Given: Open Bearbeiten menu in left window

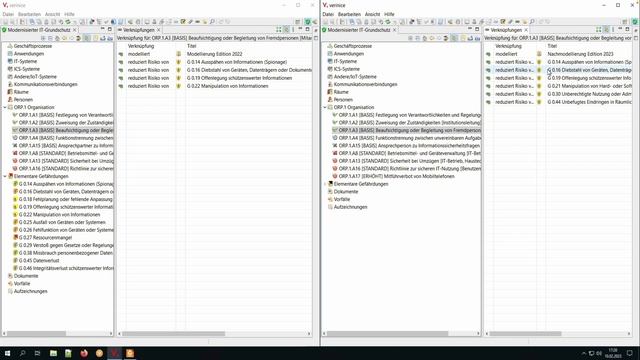Looking at the screenshot, I should pos(29,14).
